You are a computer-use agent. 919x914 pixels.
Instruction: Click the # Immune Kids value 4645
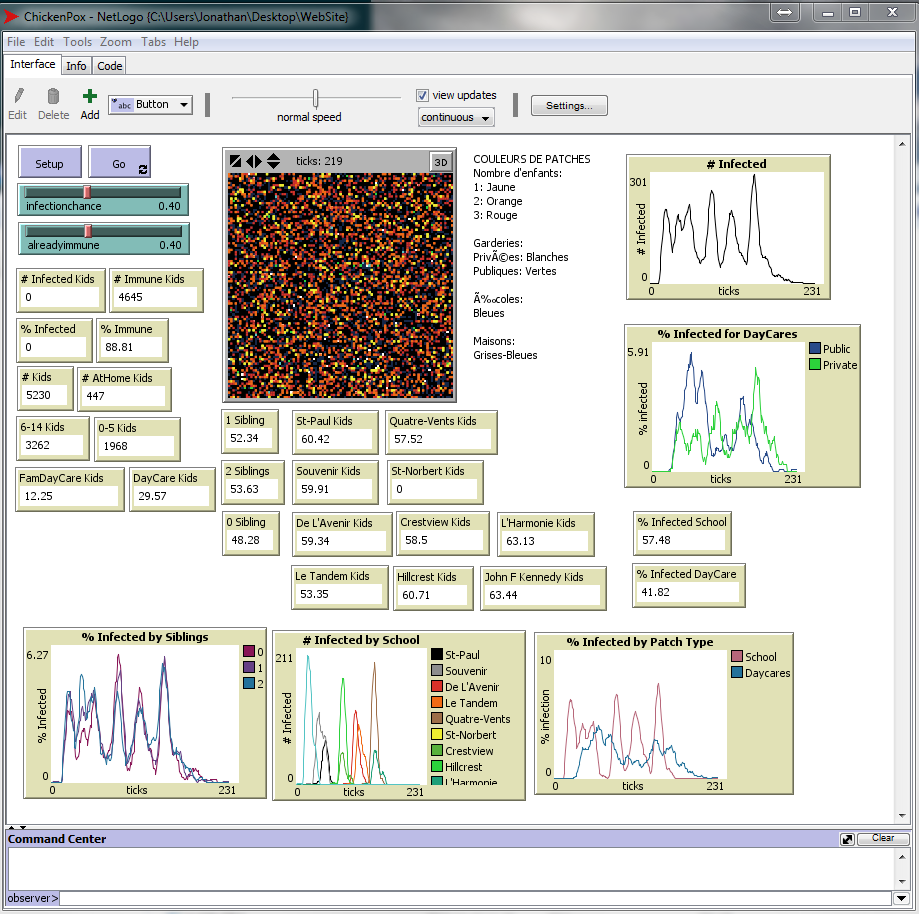click(x=156, y=297)
